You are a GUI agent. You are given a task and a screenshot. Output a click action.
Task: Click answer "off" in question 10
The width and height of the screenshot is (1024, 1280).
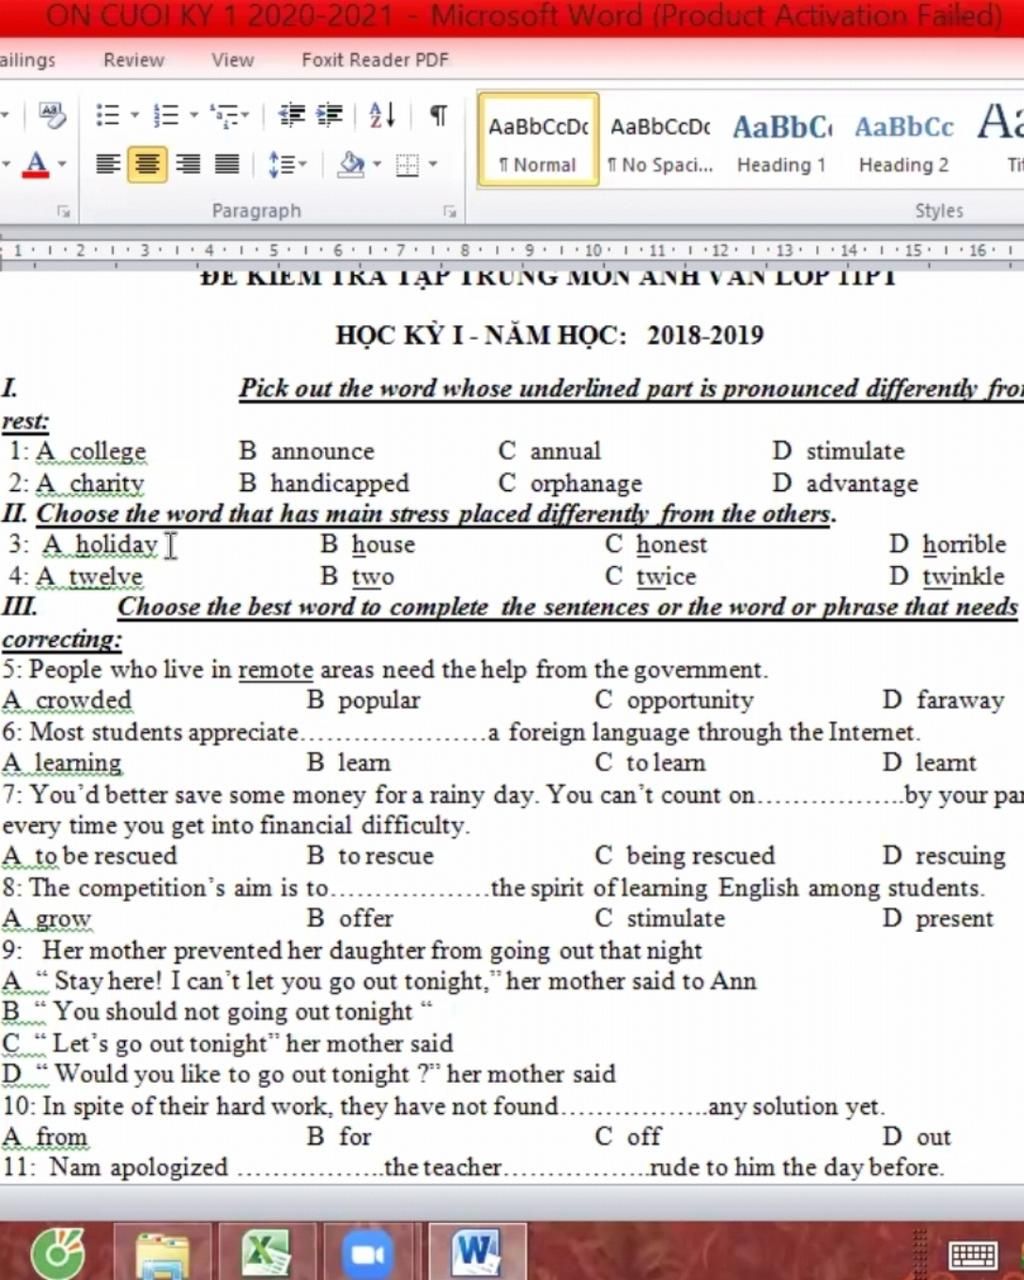(x=644, y=1137)
